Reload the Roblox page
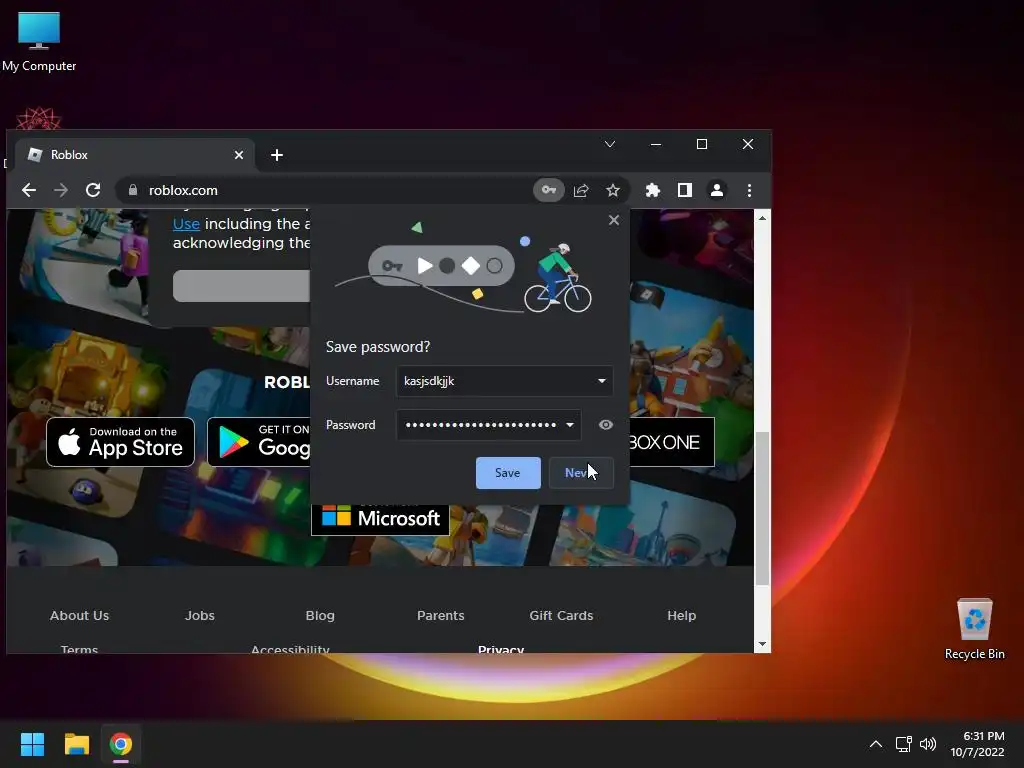Image resolution: width=1024 pixels, height=768 pixels. tap(93, 190)
